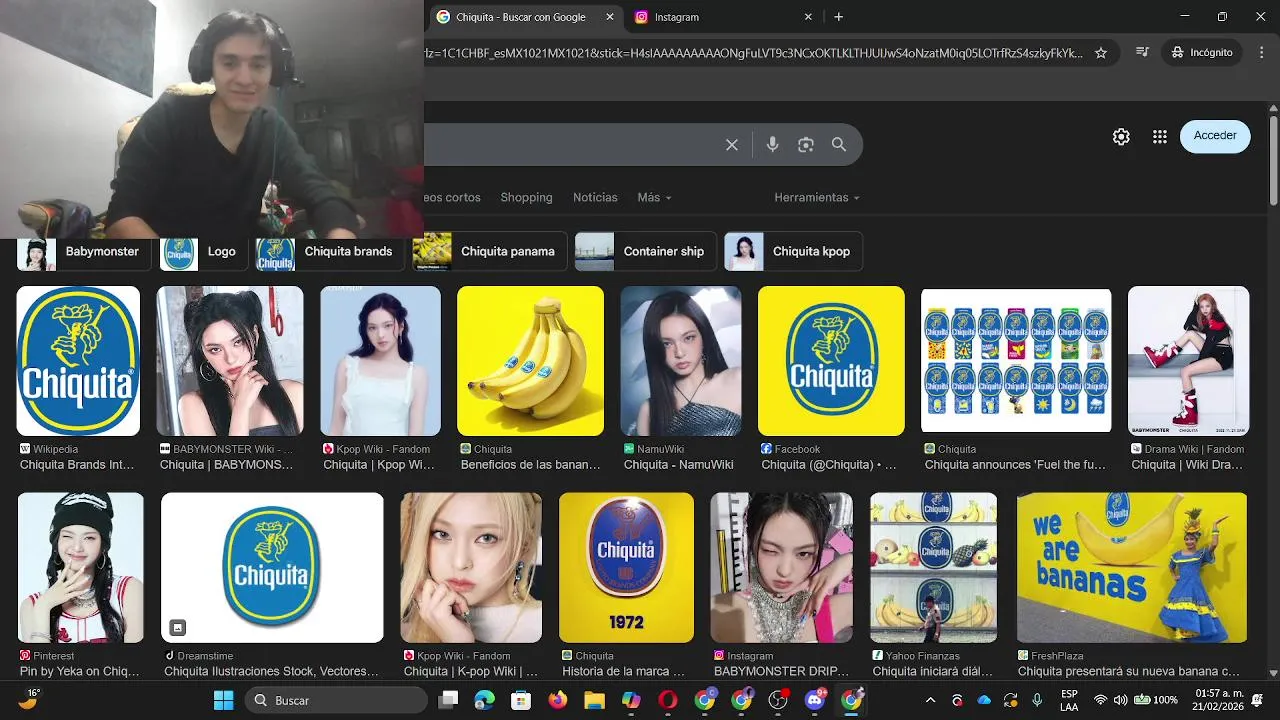The width and height of the screenshot is (1280, 720).
Task: Select the Container ship chip
Action: 644,252
